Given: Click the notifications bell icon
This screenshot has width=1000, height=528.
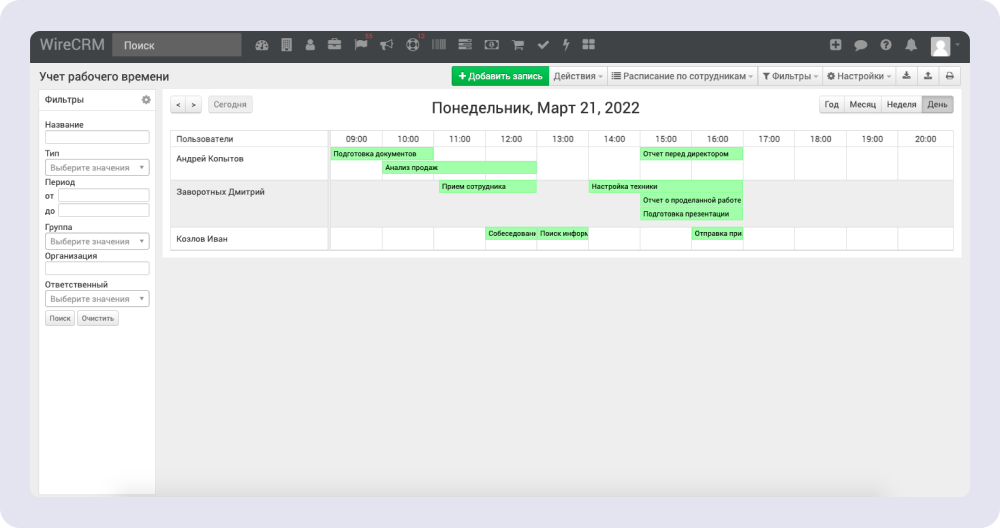Looking at the screenshot, I should (x=911, y=45).
